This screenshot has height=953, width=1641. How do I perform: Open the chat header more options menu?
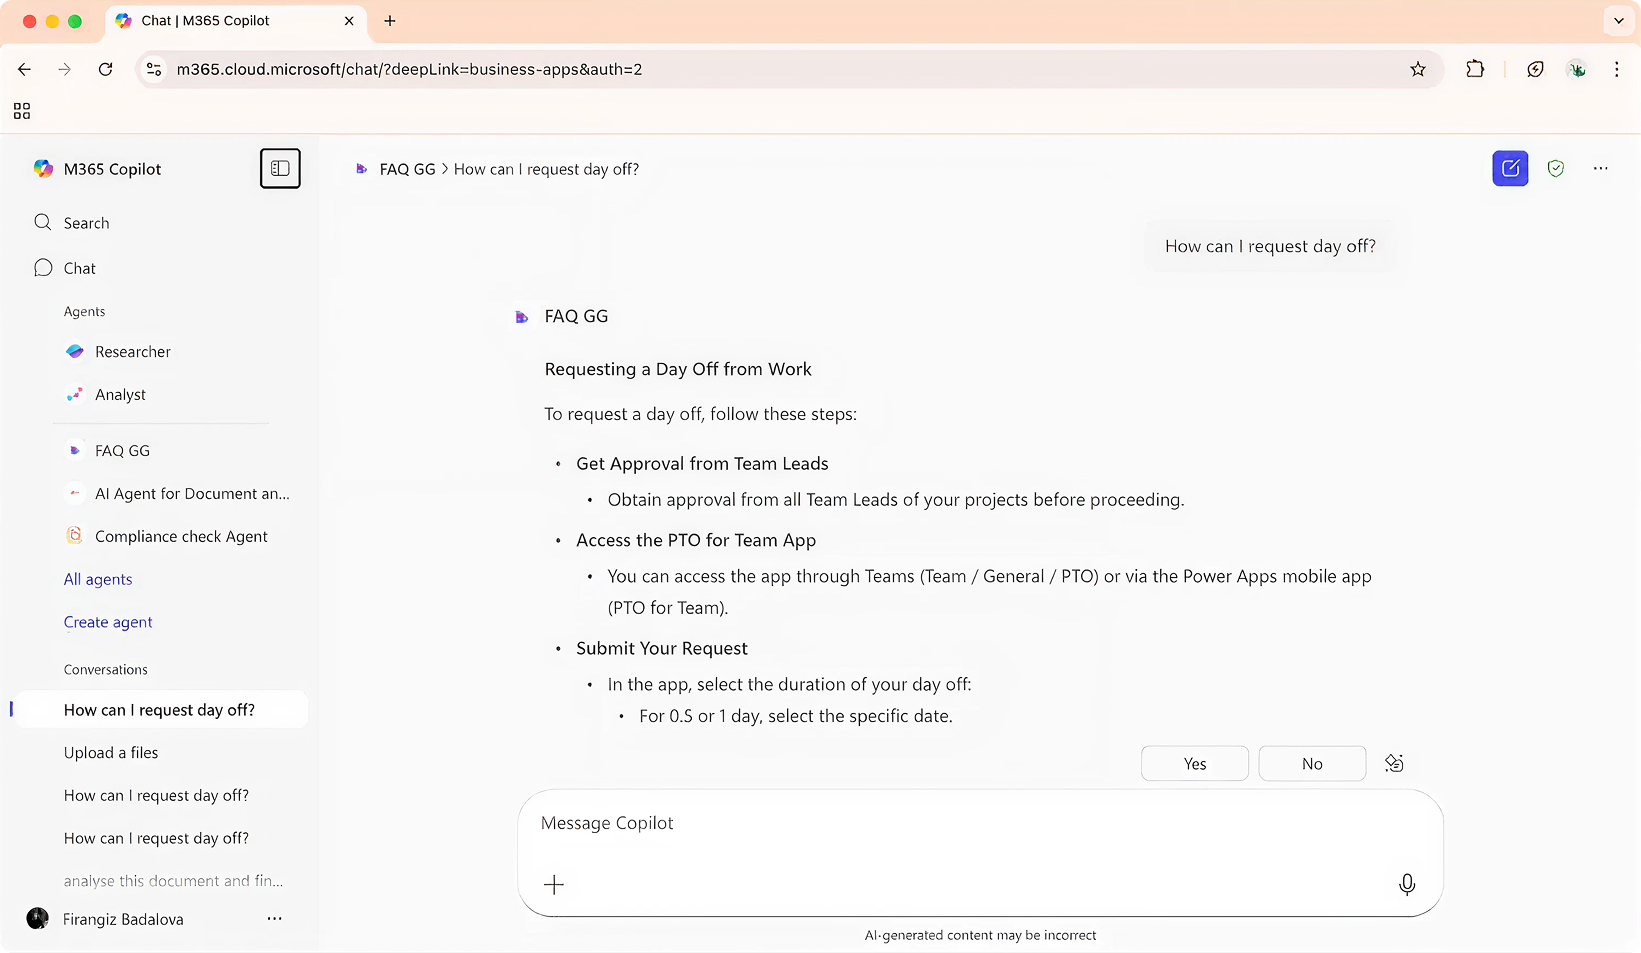[1601, 169]
